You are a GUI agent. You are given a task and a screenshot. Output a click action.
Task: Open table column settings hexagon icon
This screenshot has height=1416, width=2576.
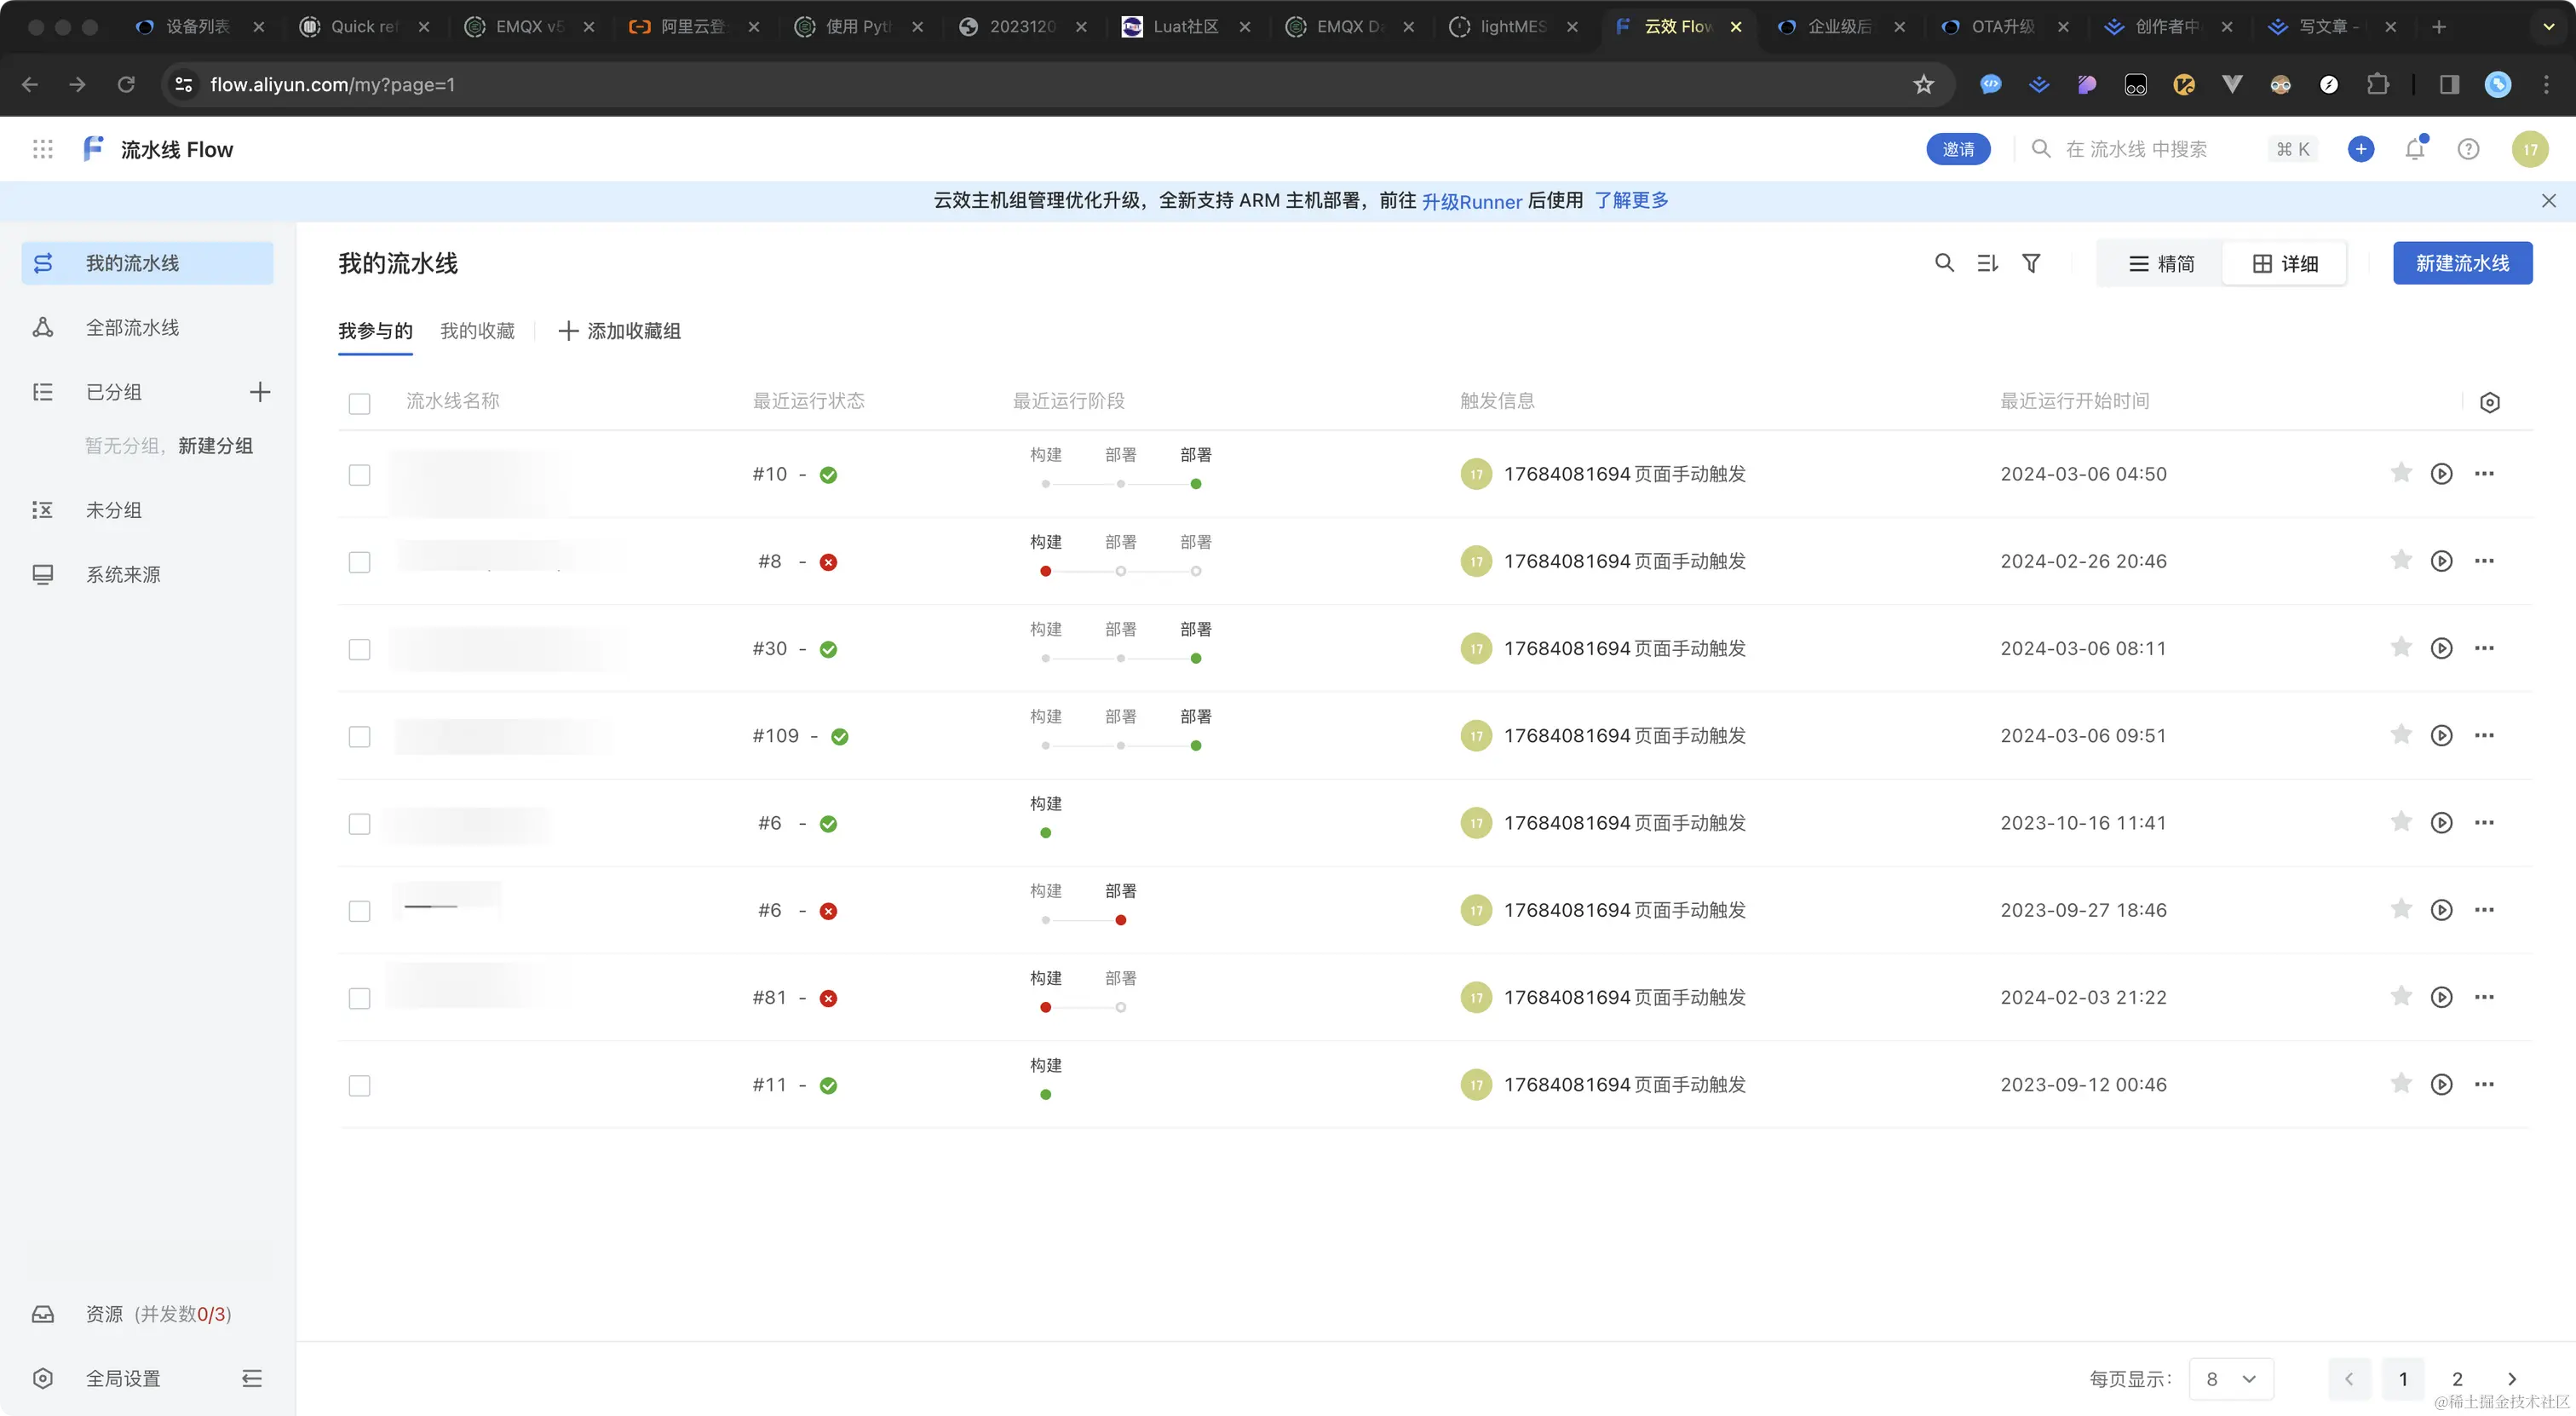click(x=2490, y=402)
